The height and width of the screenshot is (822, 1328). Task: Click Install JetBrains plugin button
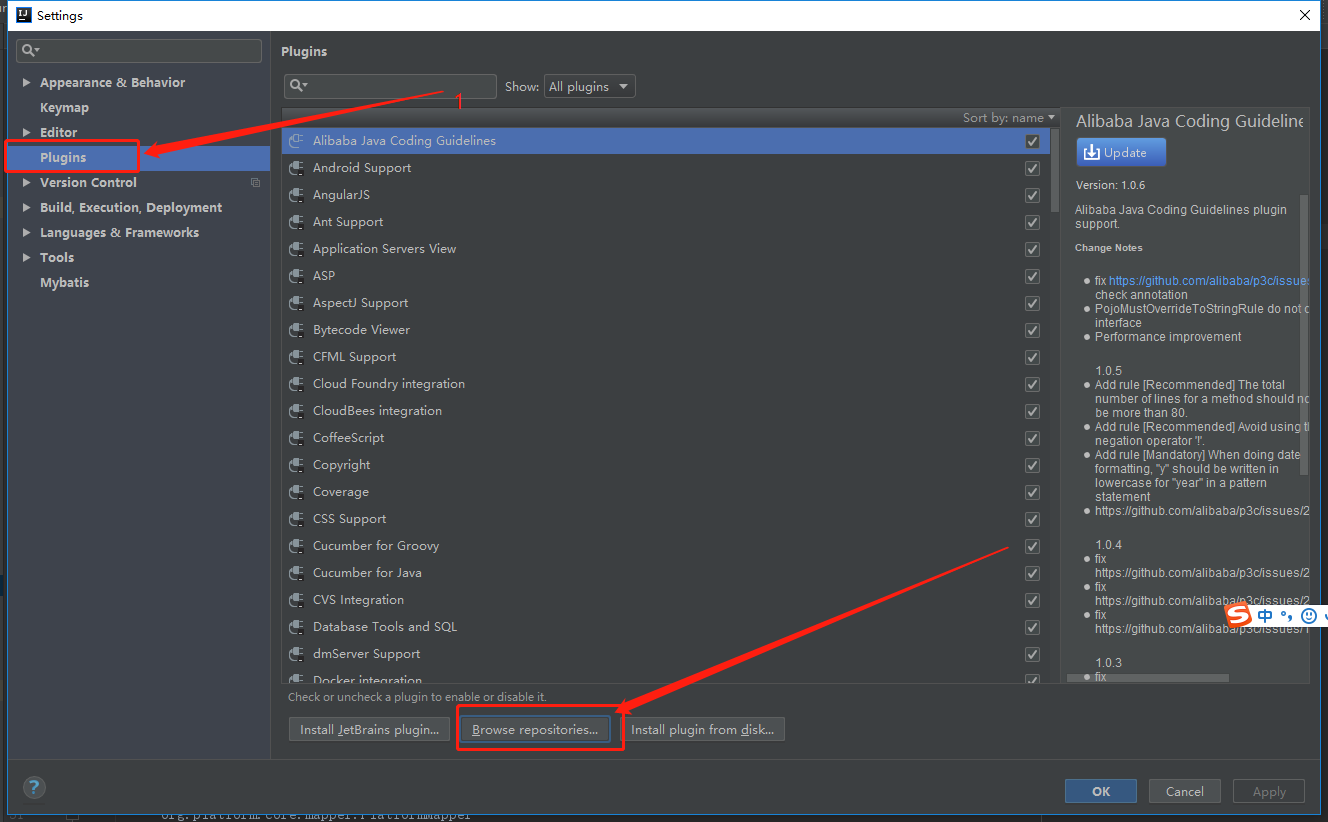click(x=369, y=729)
